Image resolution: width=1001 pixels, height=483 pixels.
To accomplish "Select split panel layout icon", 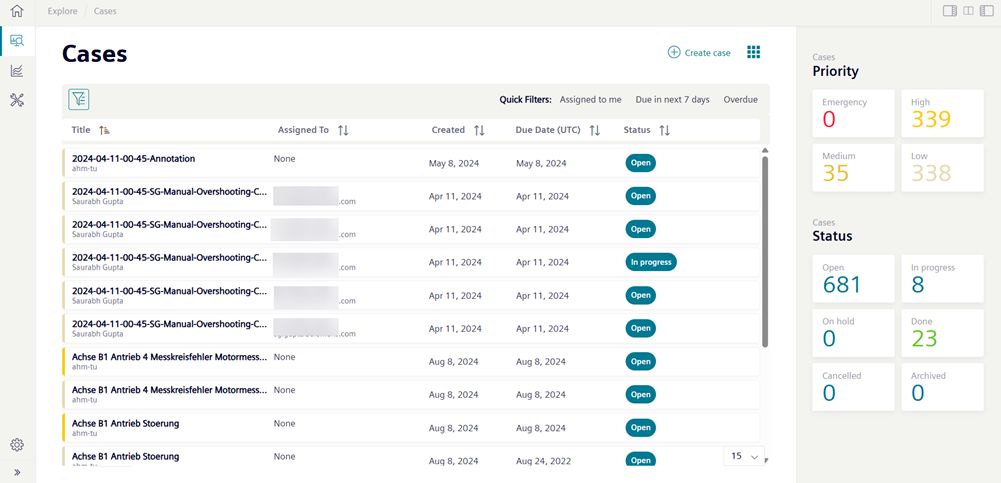I will click(x=968, y=11).
